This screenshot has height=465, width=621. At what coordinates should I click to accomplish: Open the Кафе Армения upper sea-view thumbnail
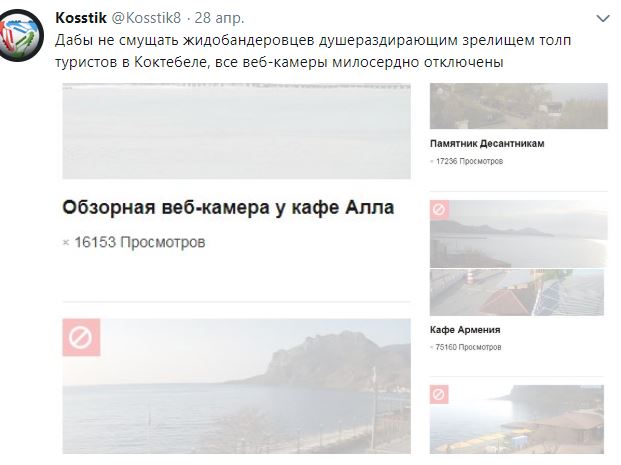518,234
